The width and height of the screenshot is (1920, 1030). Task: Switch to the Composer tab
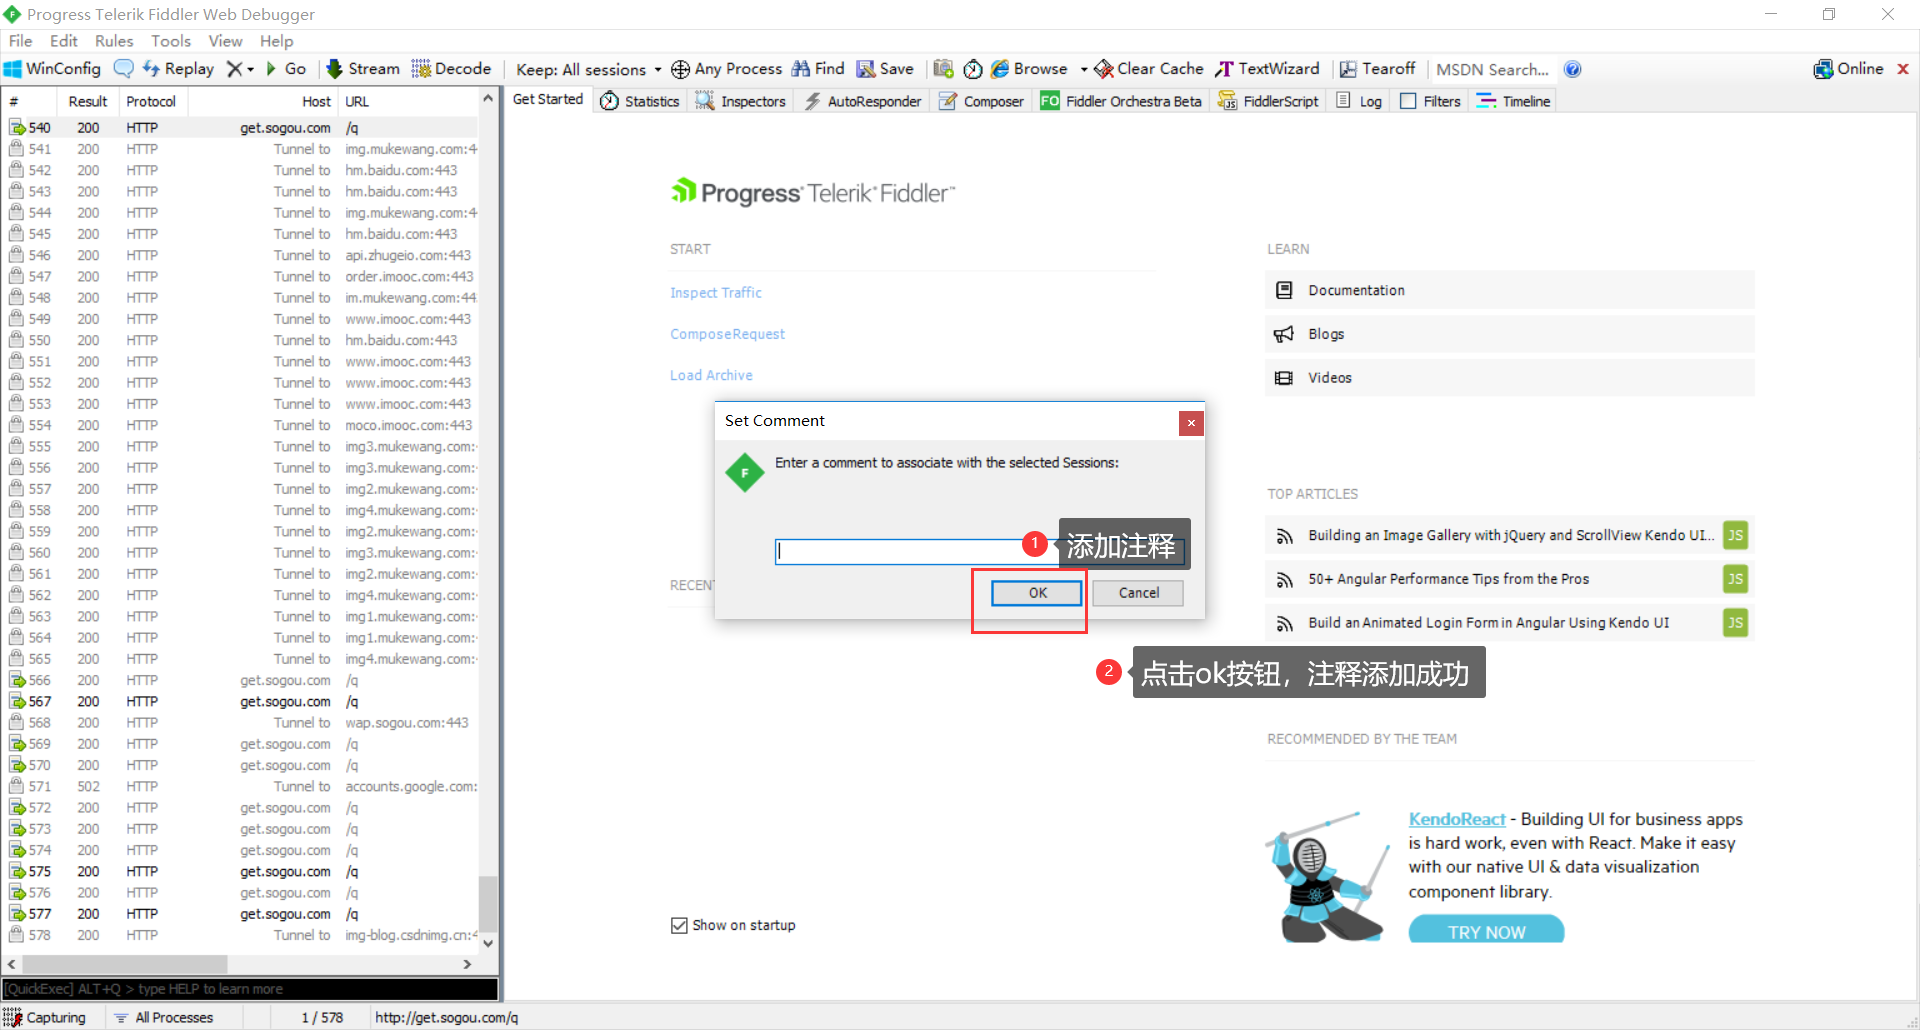pos(981,101)
